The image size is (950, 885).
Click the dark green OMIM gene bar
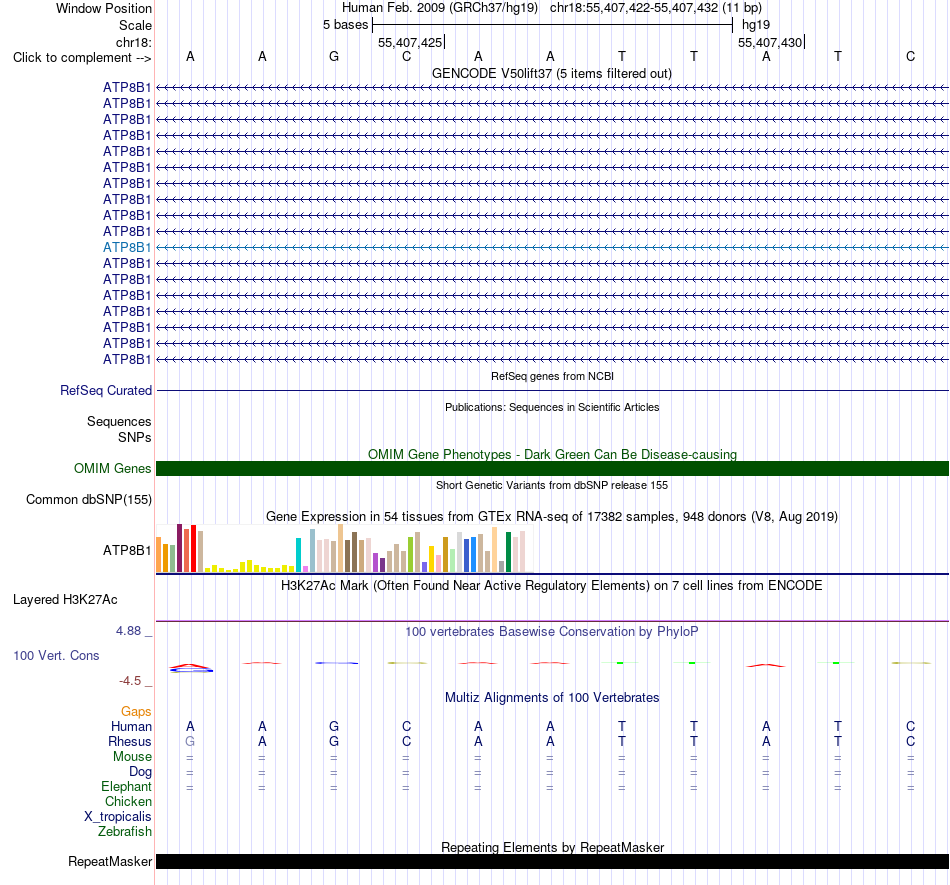click(552, 468)
